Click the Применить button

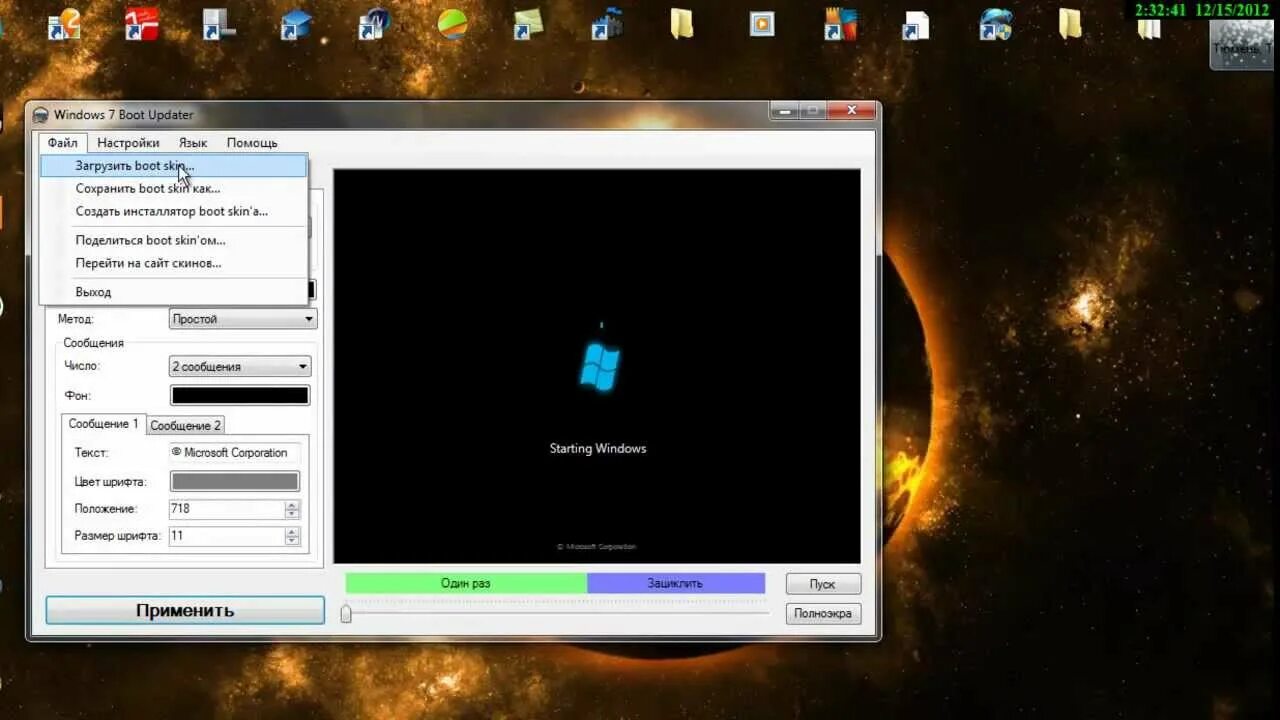[x=185, y=610]
